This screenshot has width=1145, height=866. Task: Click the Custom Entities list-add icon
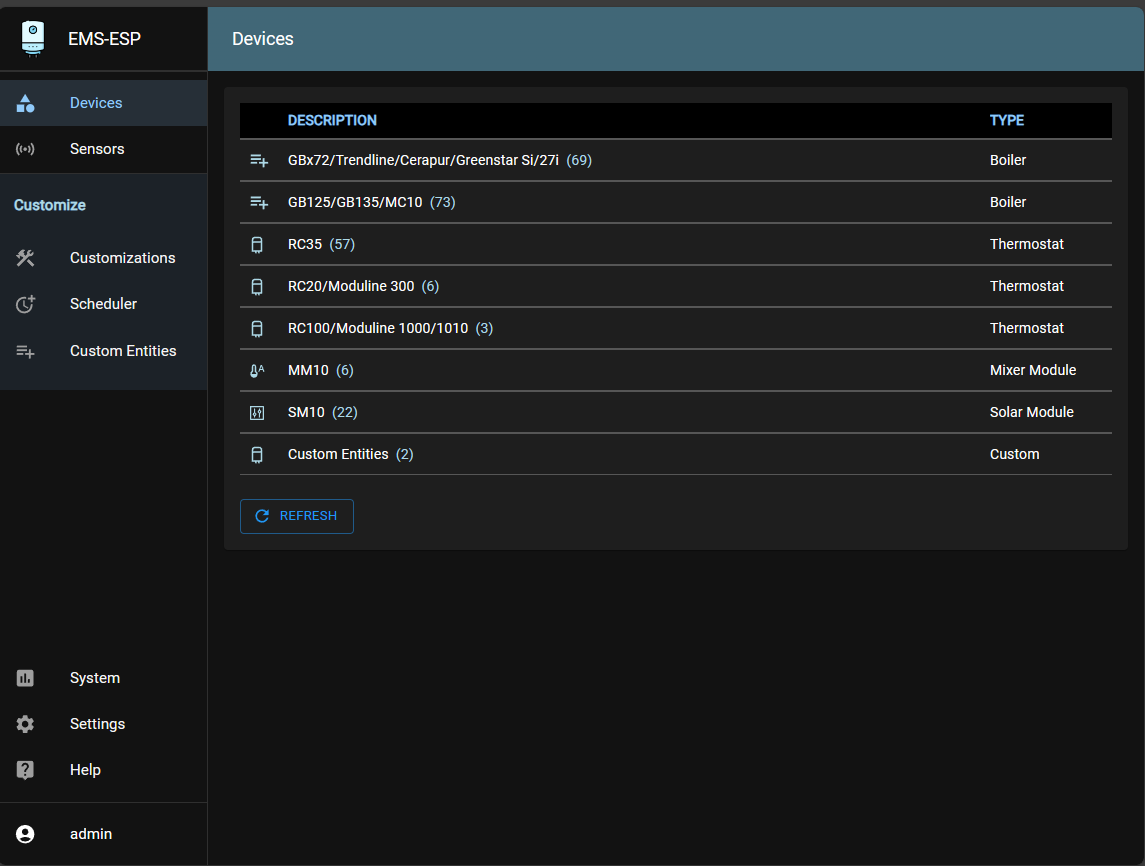point(26,351)
